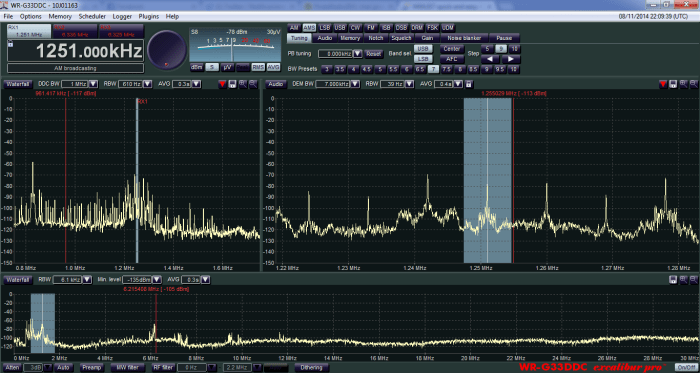700x373 pixels.
Task: Click the frequency lock icon beside 1251.000kHz
Action: click(11, 44)
